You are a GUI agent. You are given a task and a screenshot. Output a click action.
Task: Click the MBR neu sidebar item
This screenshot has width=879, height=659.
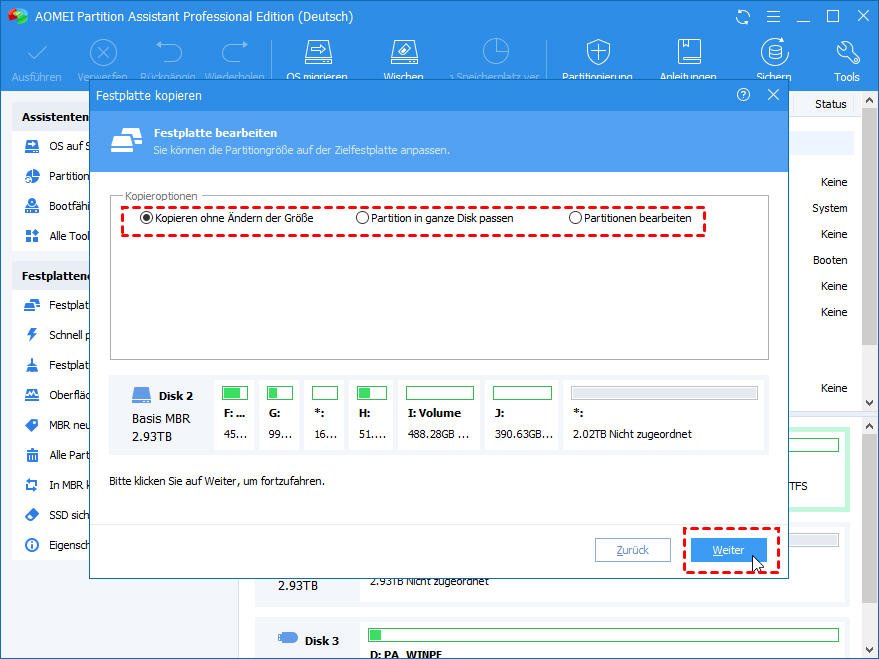click(x=57, y=425)
